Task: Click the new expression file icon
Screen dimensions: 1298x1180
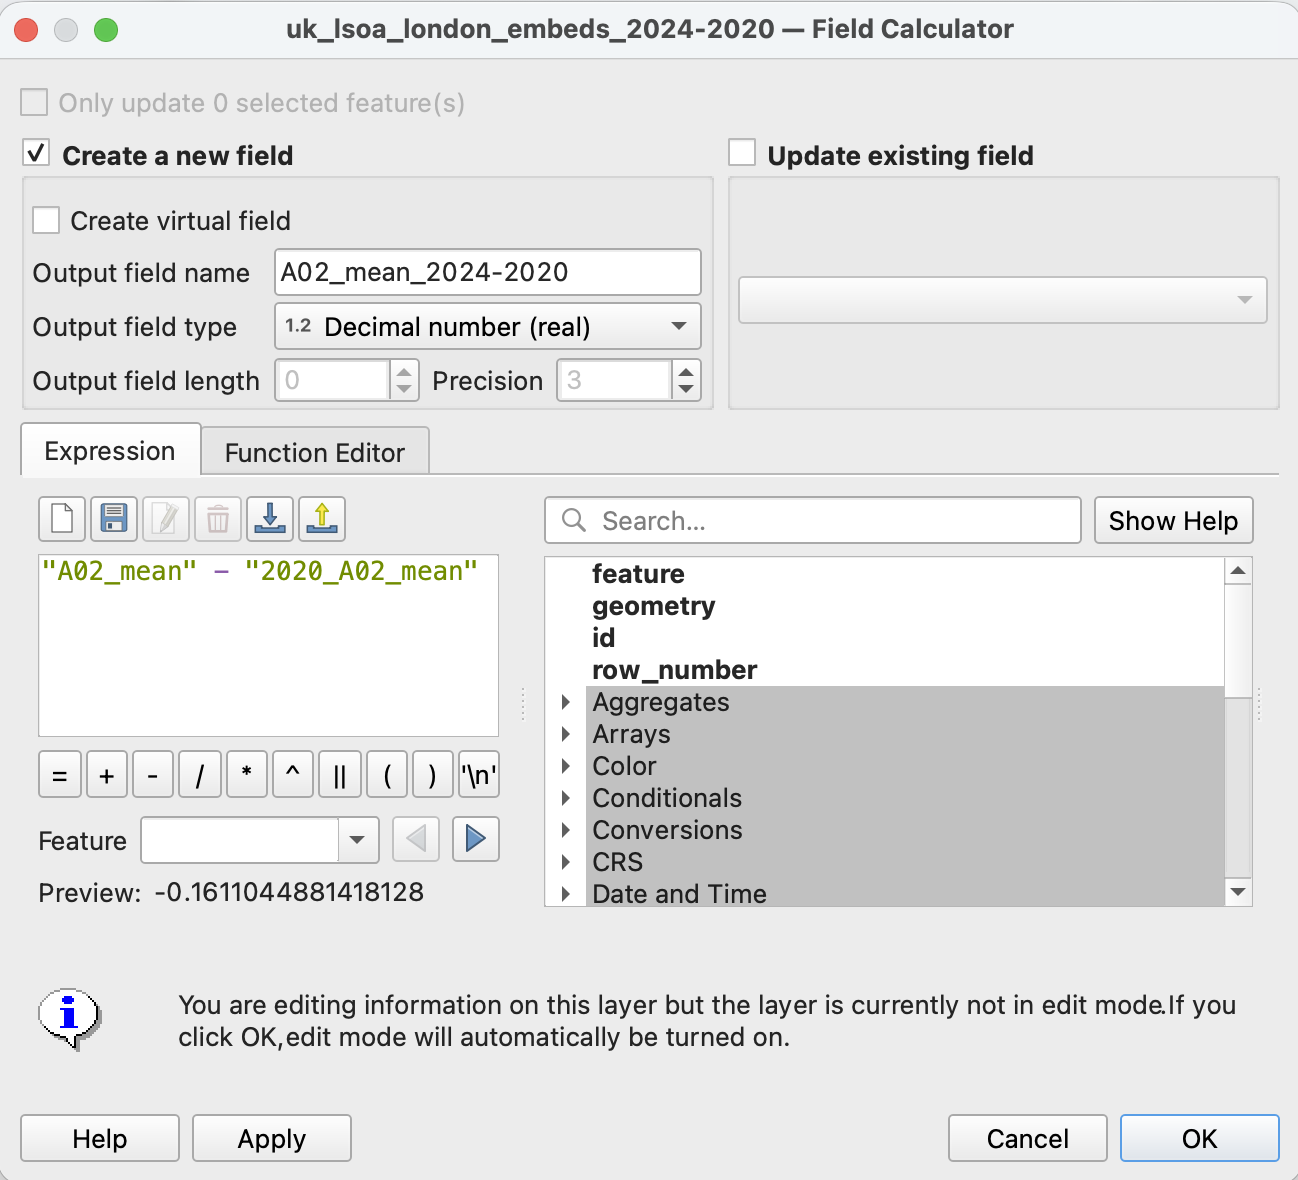Action: [62, 518]
